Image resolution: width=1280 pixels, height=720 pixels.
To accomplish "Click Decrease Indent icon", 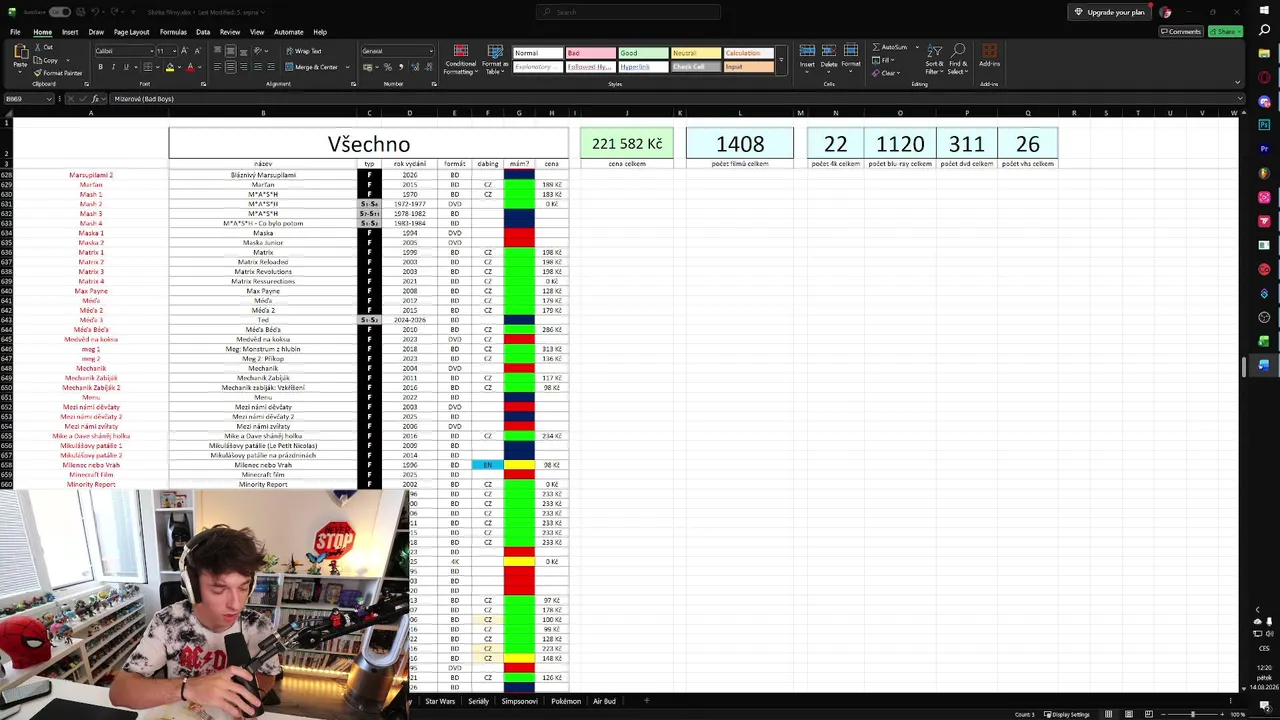I will [259, 67].
